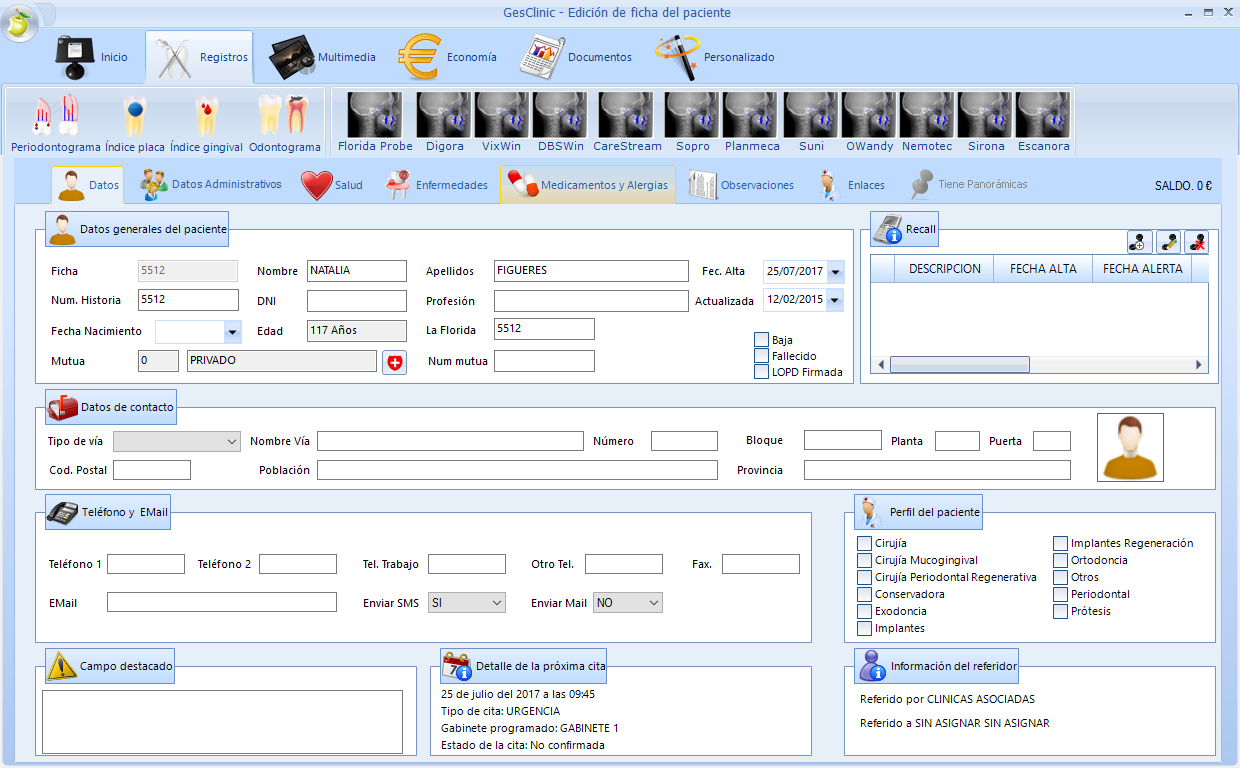Delete the selected Recall entry

pos(1196,241)
